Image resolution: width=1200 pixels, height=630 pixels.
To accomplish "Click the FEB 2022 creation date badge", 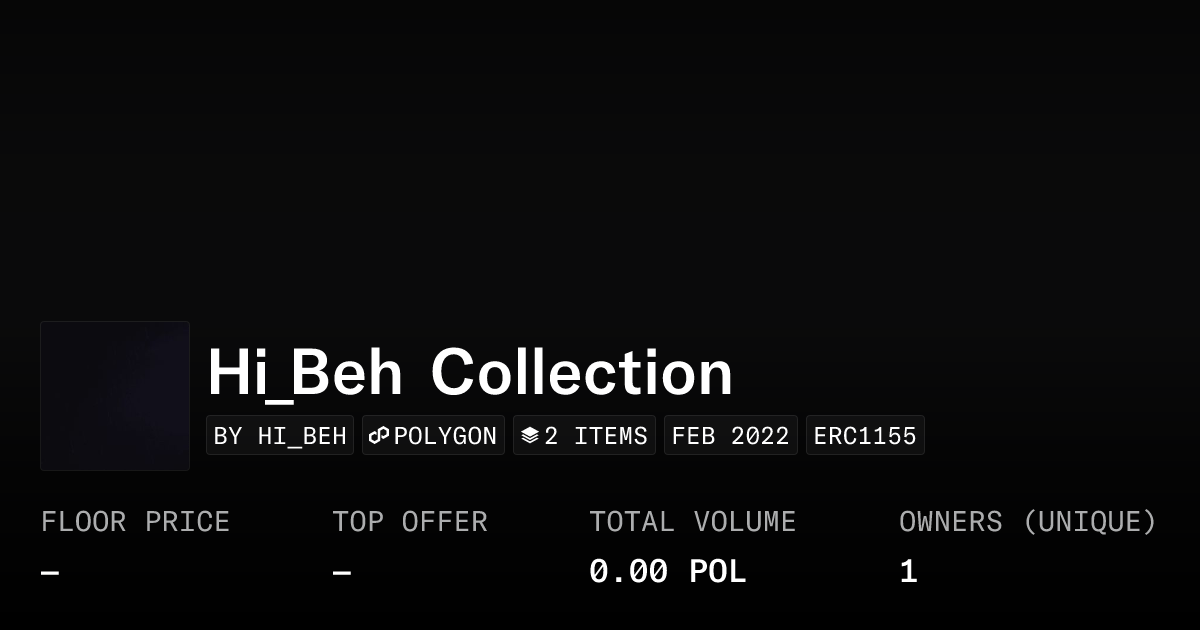I will click(730, 436).
